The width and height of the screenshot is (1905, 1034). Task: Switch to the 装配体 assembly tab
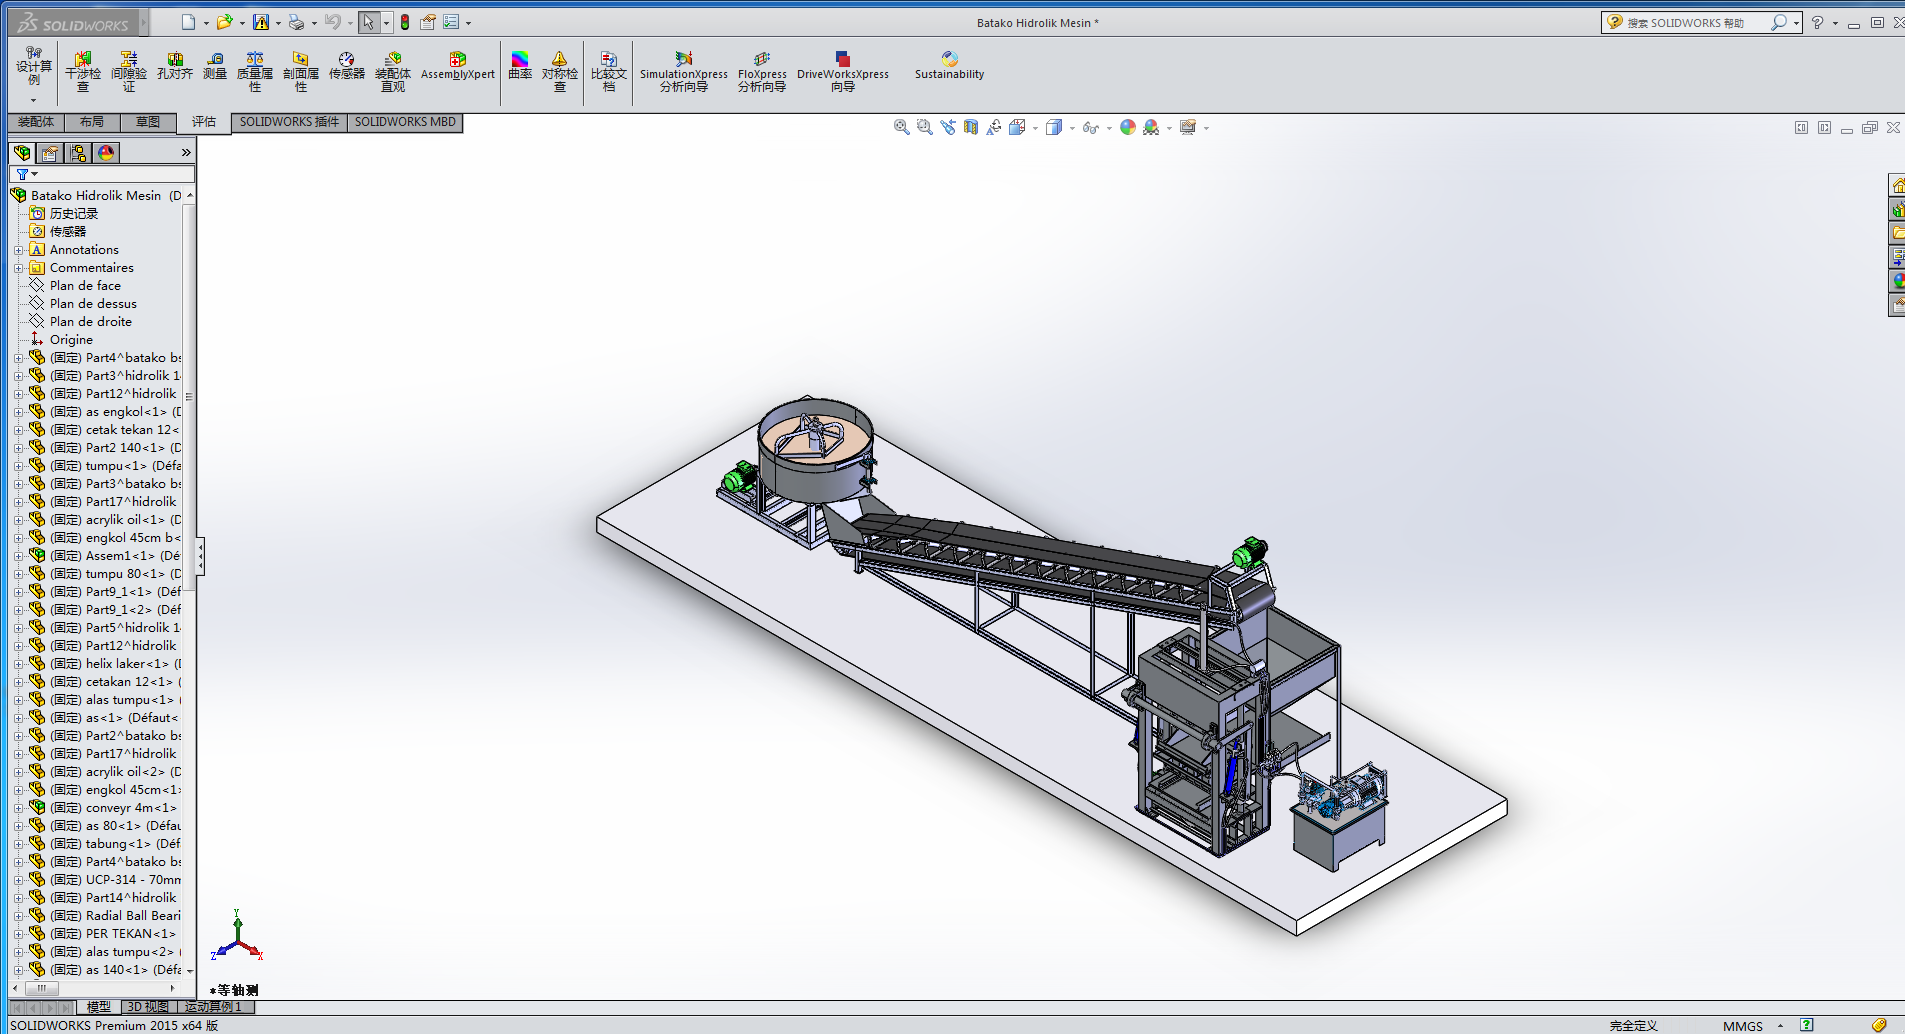click(36, 122)
